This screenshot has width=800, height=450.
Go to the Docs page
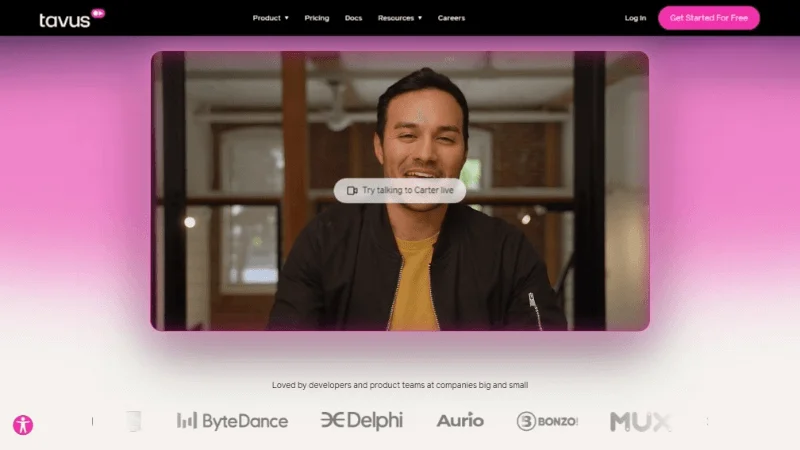point(353,18)
